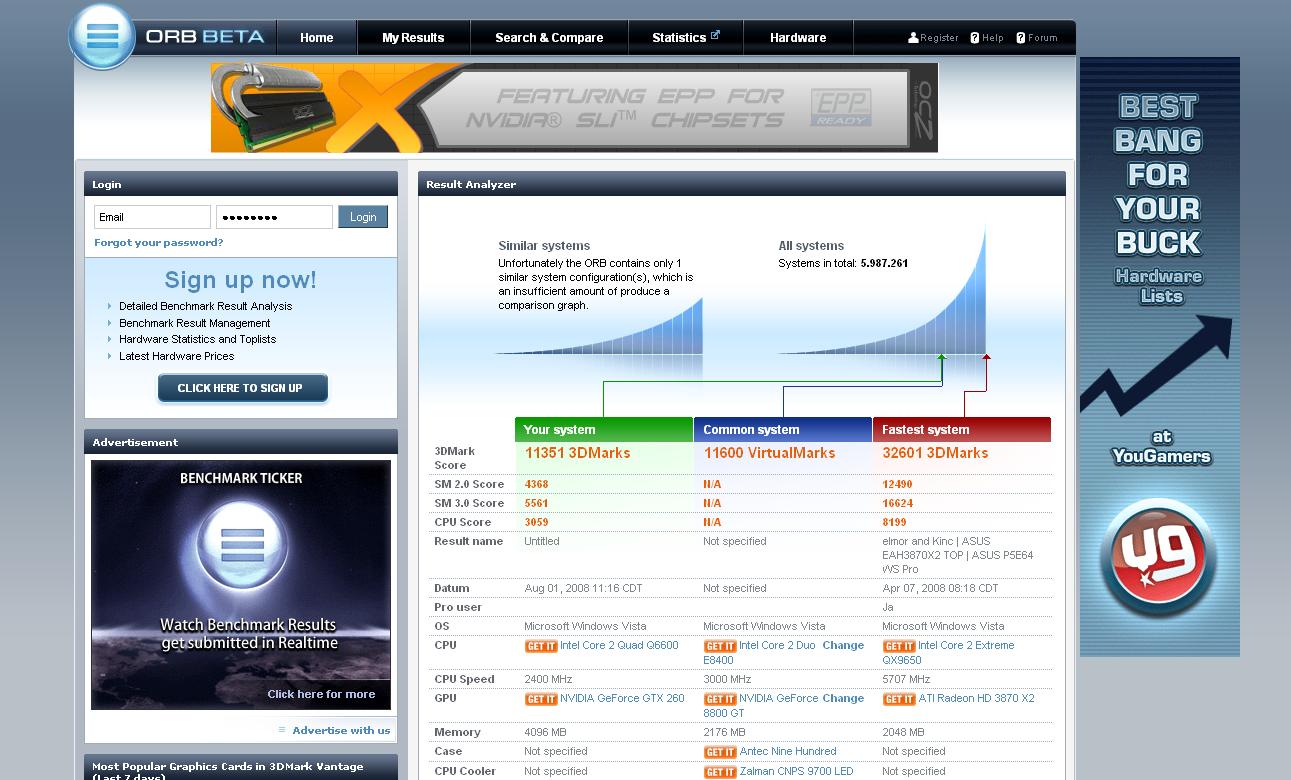Open ATI Radeon HD 3870 X2 link
The height and width of the screenshot is (780, 1291).
click(976, 698)
